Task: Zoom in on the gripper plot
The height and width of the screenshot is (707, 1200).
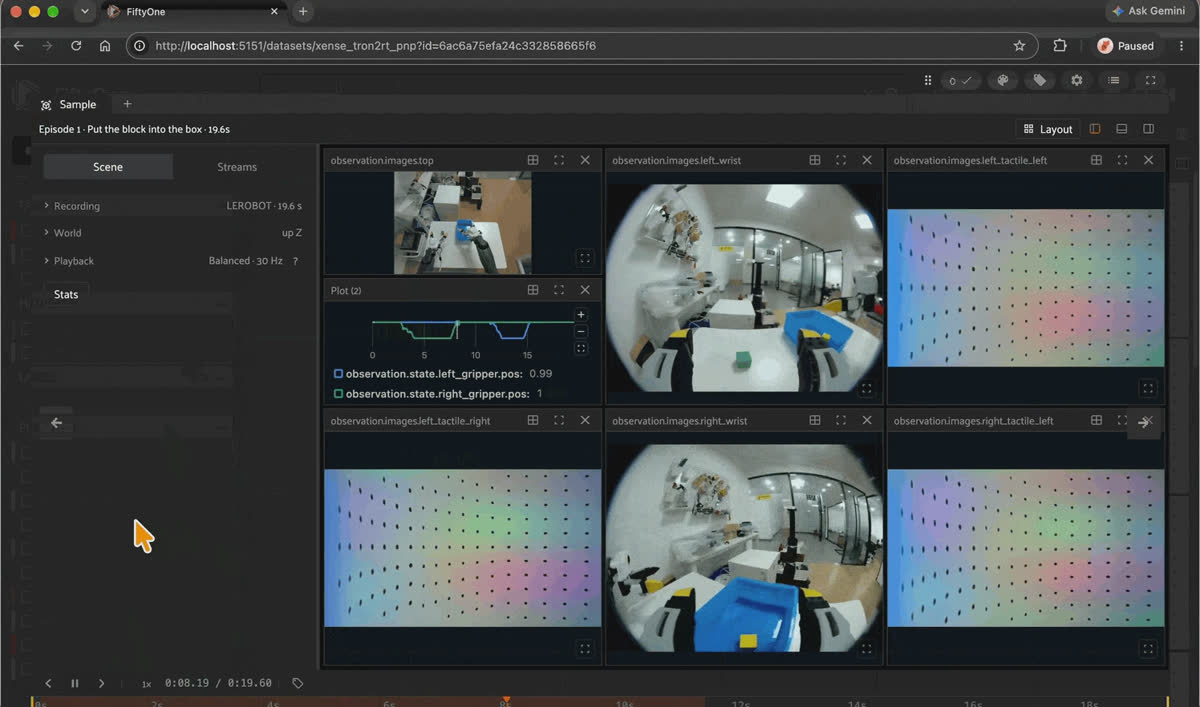Action: [x=581, y=315]
